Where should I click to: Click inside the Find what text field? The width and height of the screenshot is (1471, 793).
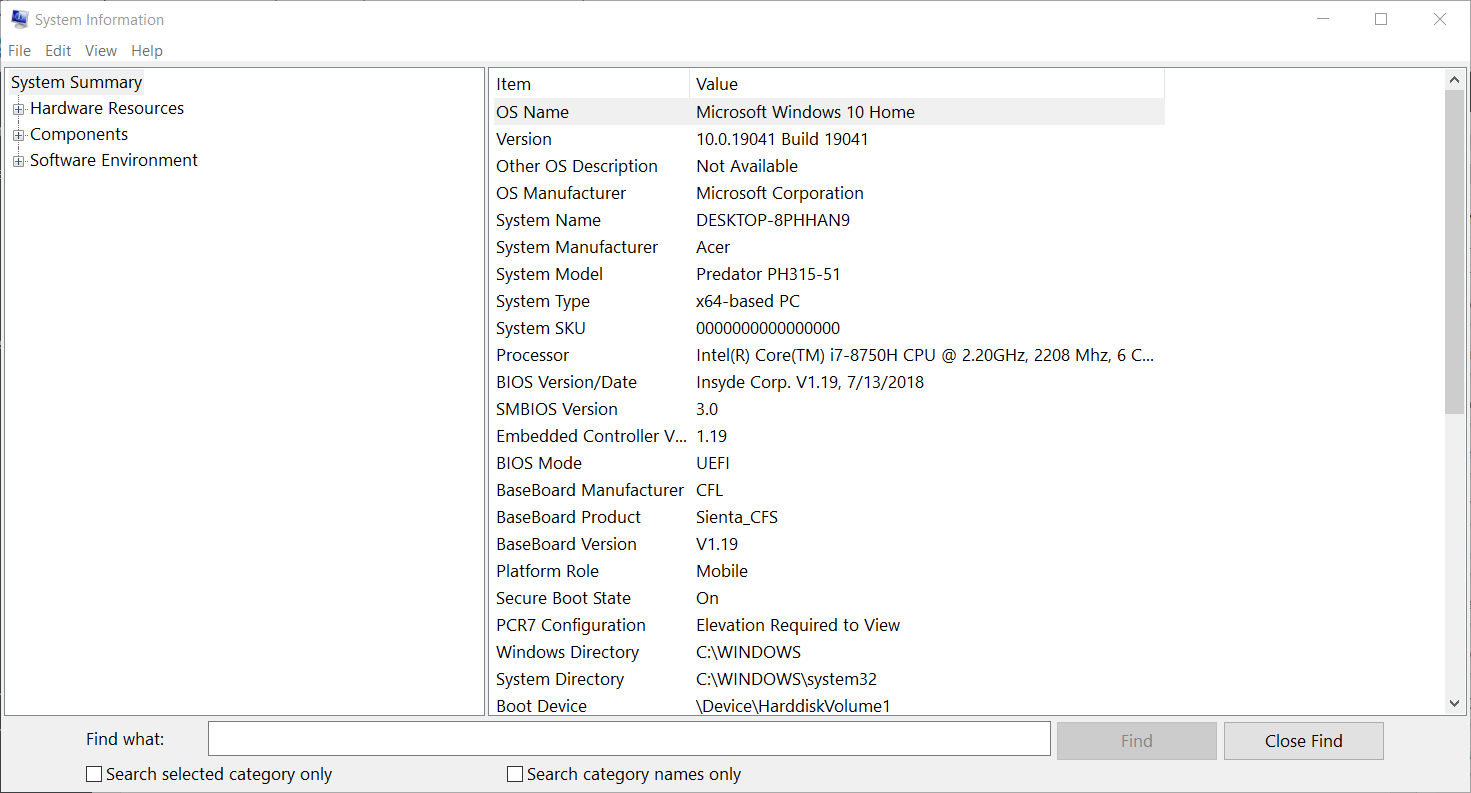point(628,738)
